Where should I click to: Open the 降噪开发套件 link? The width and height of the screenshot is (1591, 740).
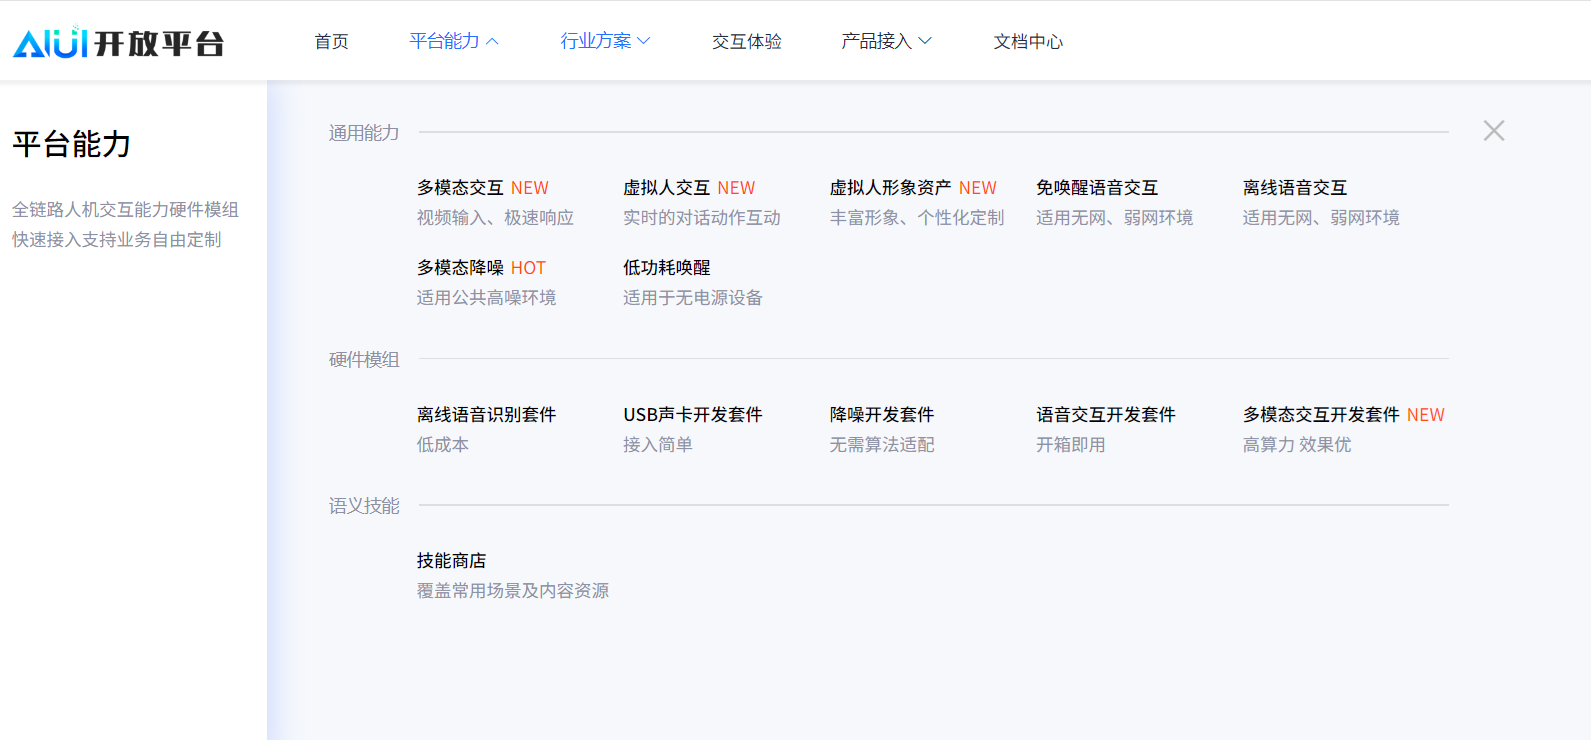click(x=881, y=415)
